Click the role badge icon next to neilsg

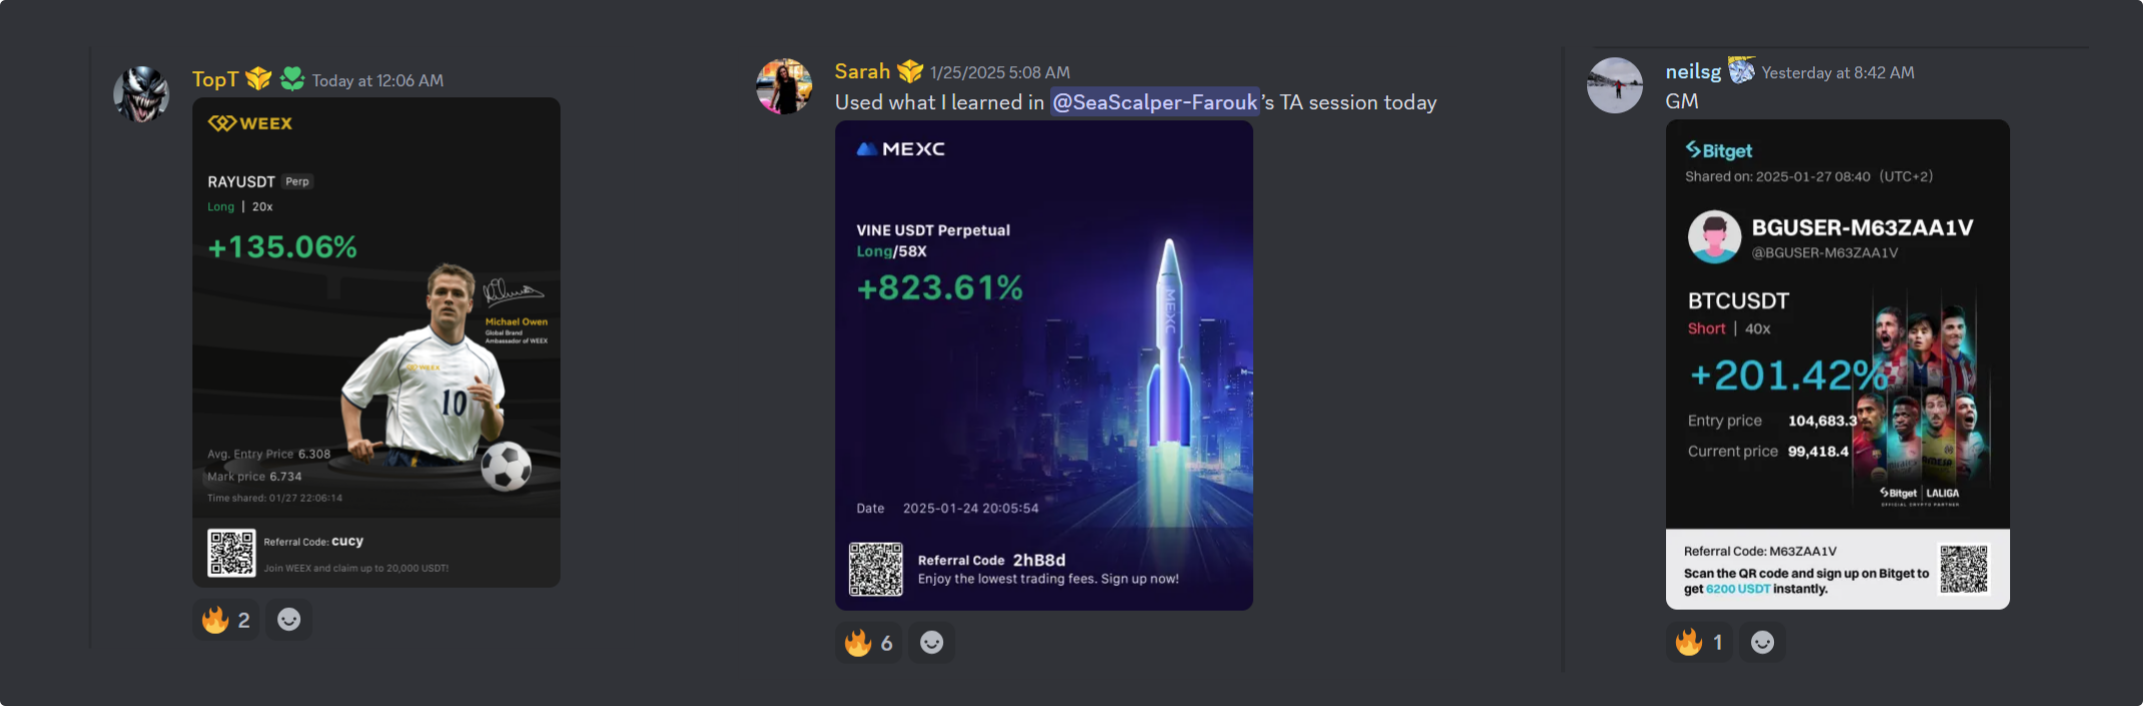[1742, 71]
